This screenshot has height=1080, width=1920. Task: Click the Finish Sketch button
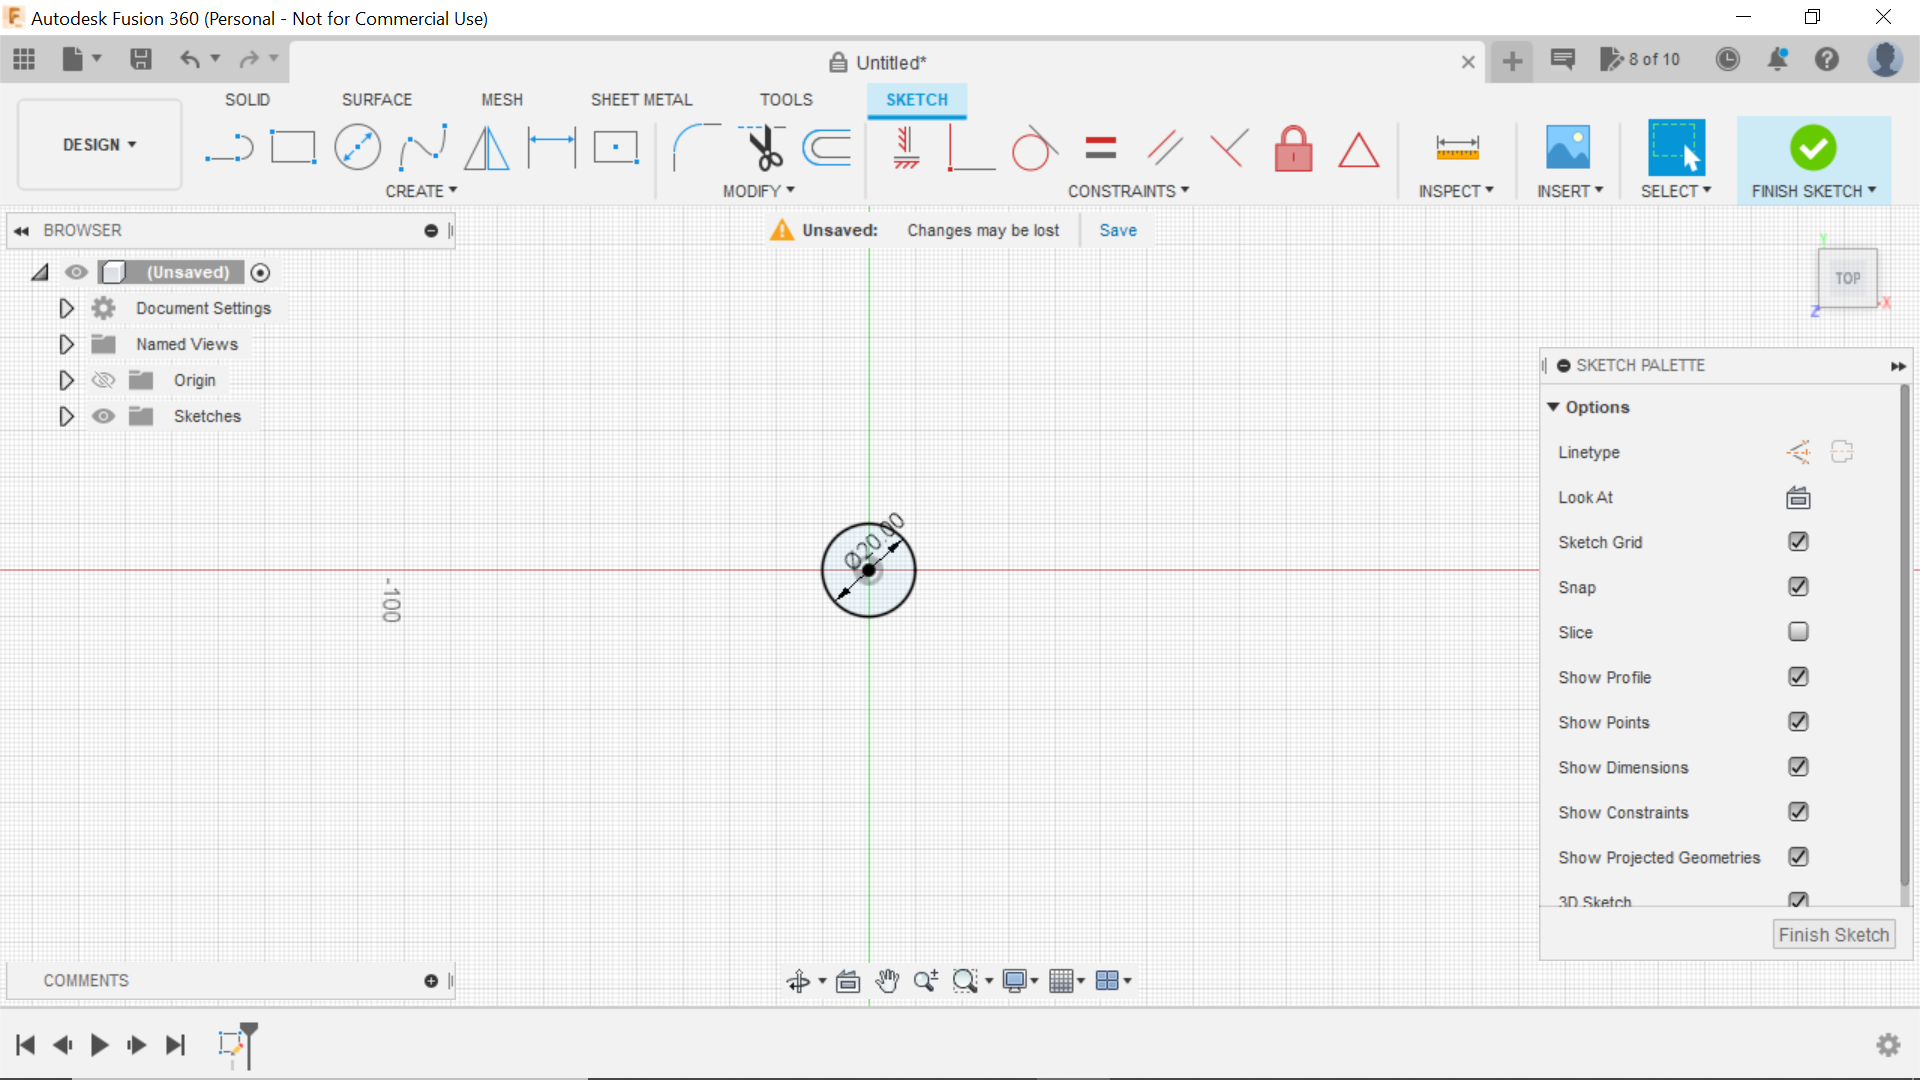click(1833, 934)
